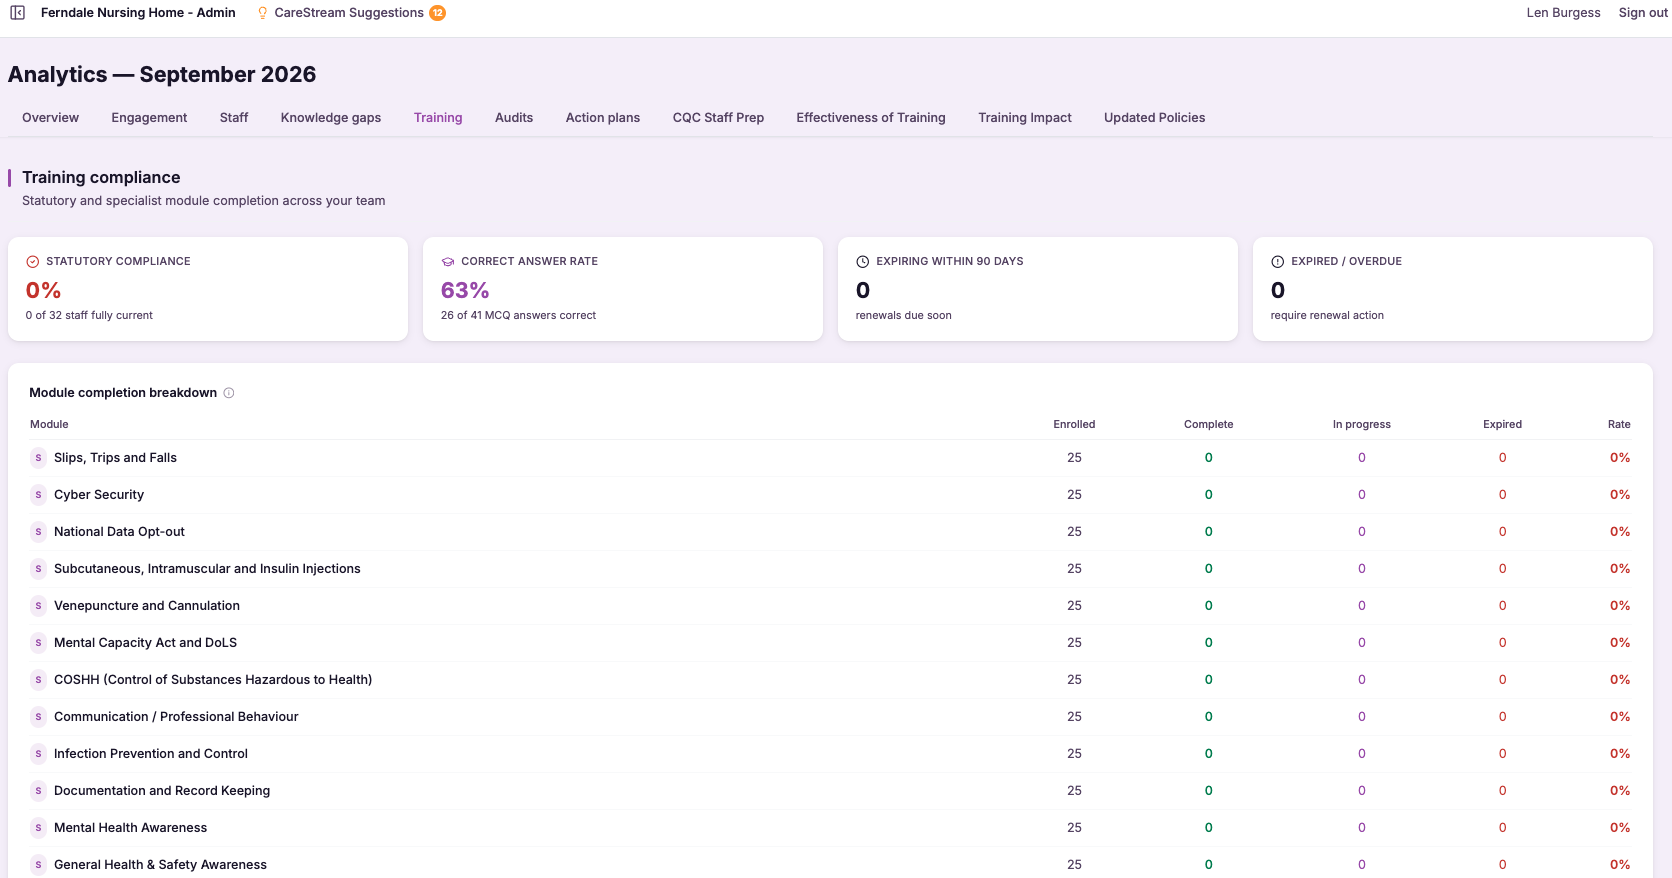Go to the Updated Policies tab

pyautogui.click(x=1155, y=118)
